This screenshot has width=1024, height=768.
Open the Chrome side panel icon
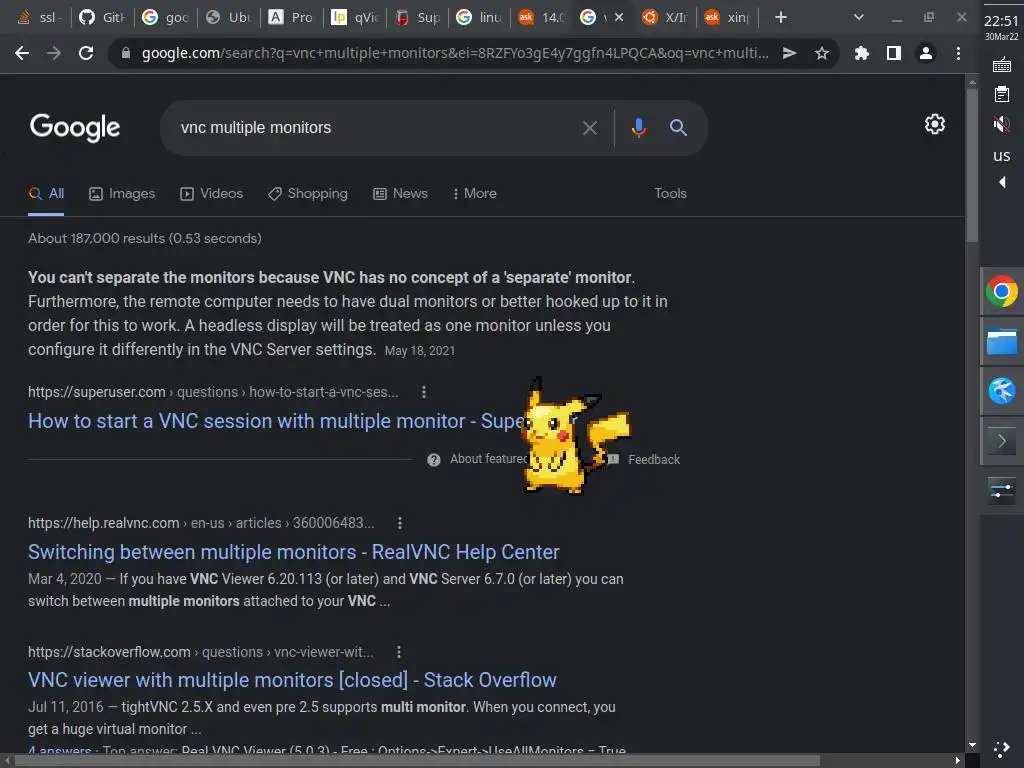893,53
